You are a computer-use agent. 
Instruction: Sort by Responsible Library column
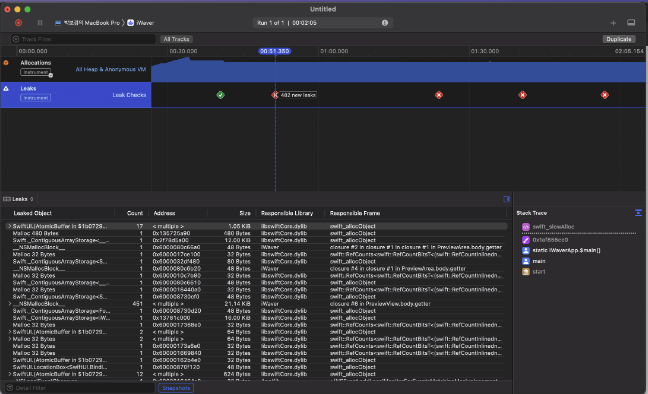[x=287, y=213]
